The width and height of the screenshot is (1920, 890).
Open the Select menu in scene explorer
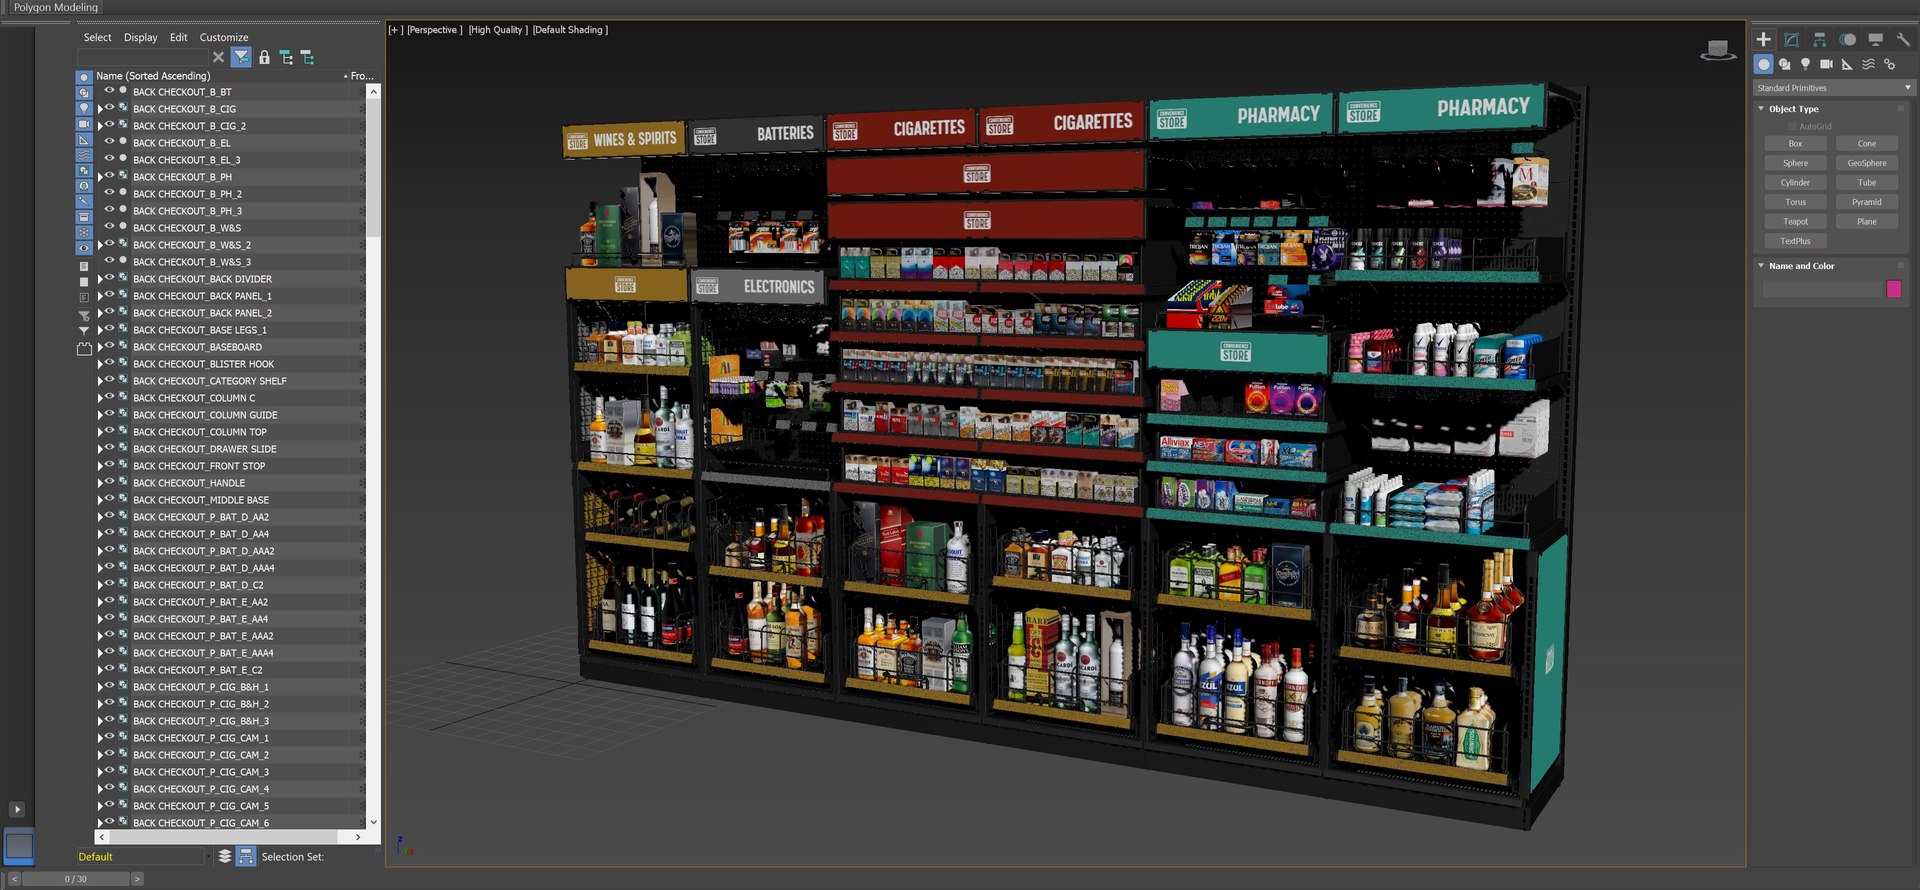[97, 37]
